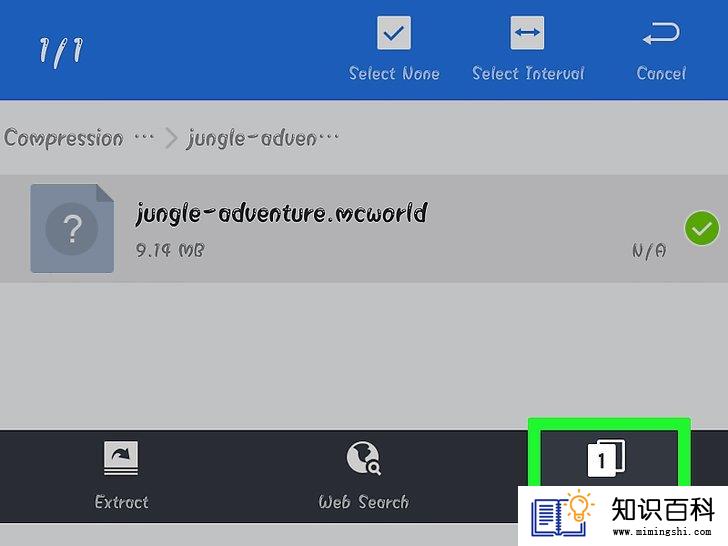Tap the Extract label
The image size is (728, 546).
point(121,502)
